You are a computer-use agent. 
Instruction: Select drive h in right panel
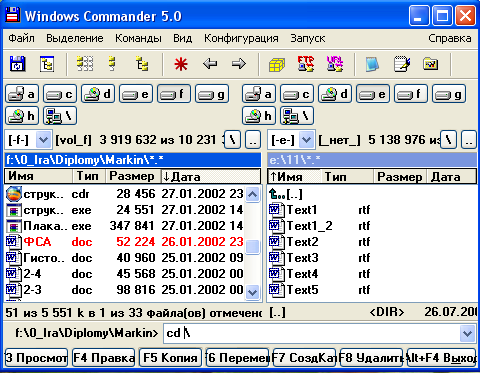click(x=259, y=116)
